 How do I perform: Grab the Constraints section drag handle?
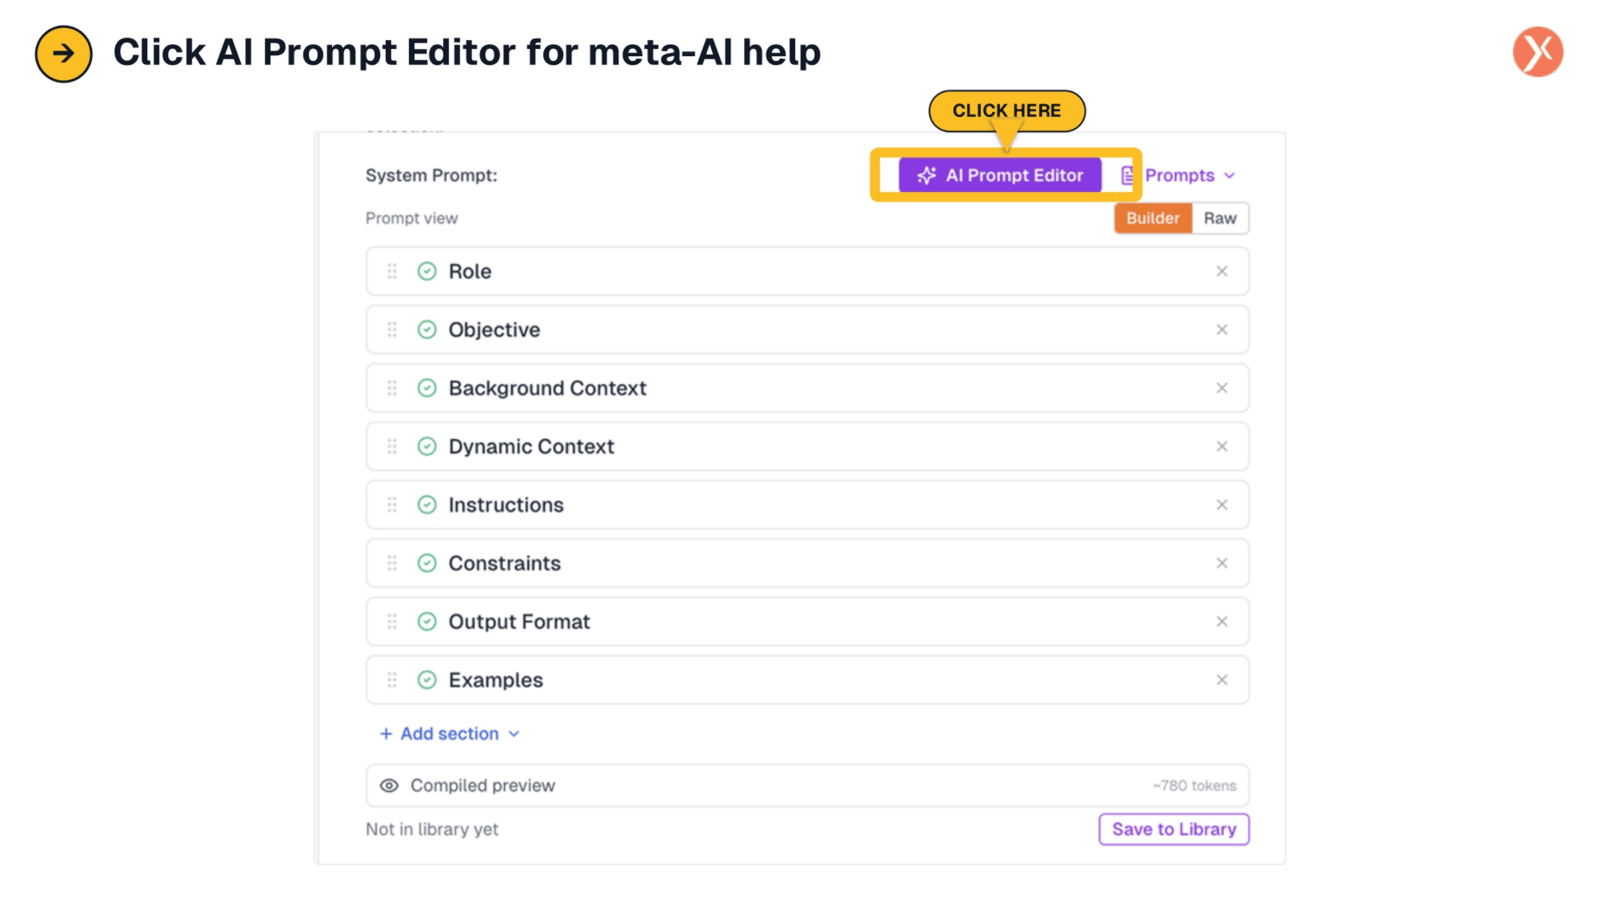click(392, 563)
